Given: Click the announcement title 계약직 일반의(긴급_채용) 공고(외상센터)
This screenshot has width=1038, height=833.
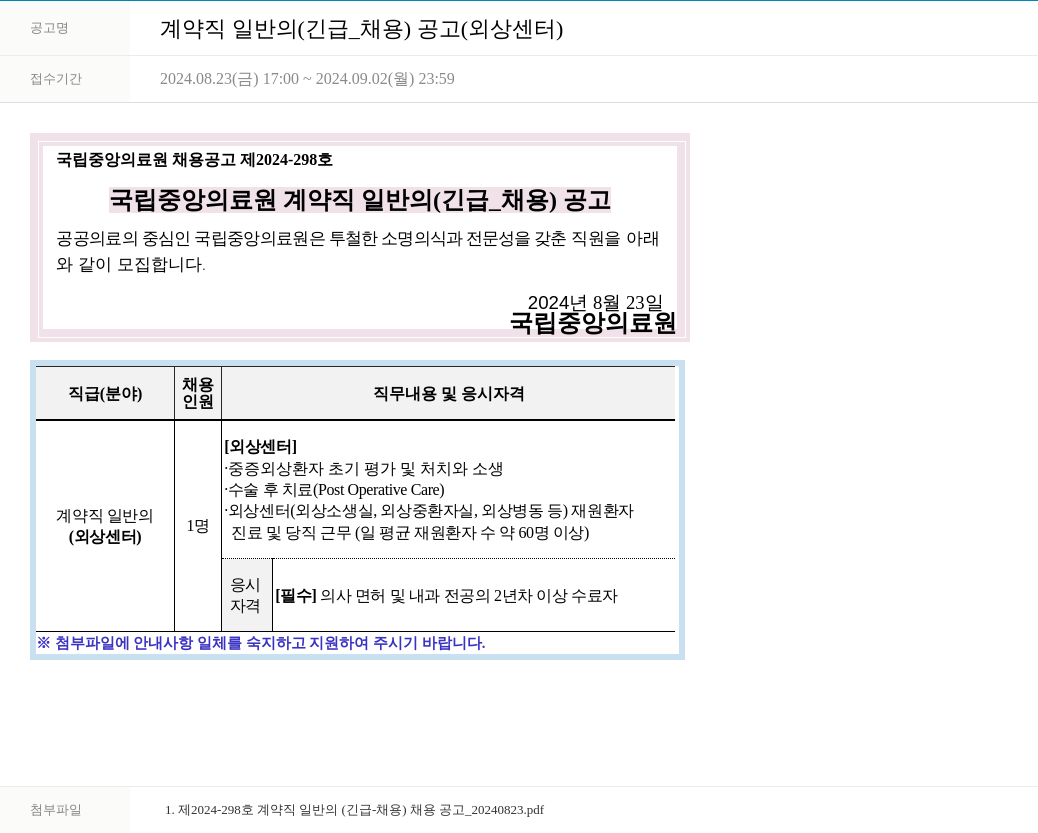Looking at the screenshot, I should pos(361,29).
